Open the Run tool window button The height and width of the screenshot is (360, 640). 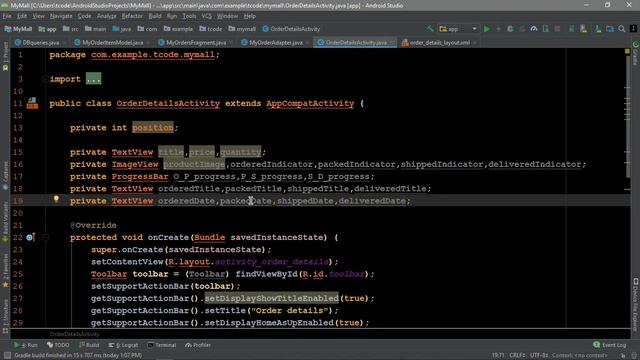coord(26,345)
